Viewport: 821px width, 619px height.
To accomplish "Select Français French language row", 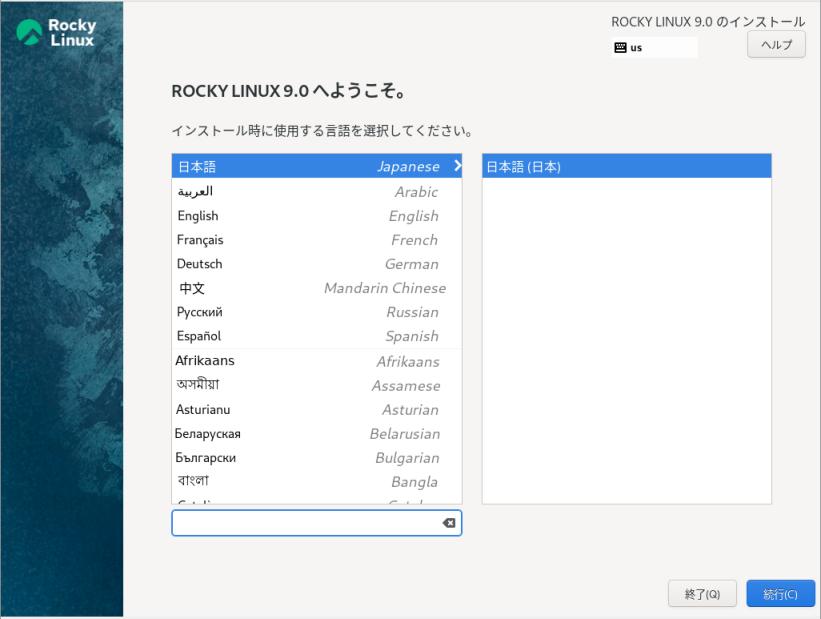I will (316, 240).
